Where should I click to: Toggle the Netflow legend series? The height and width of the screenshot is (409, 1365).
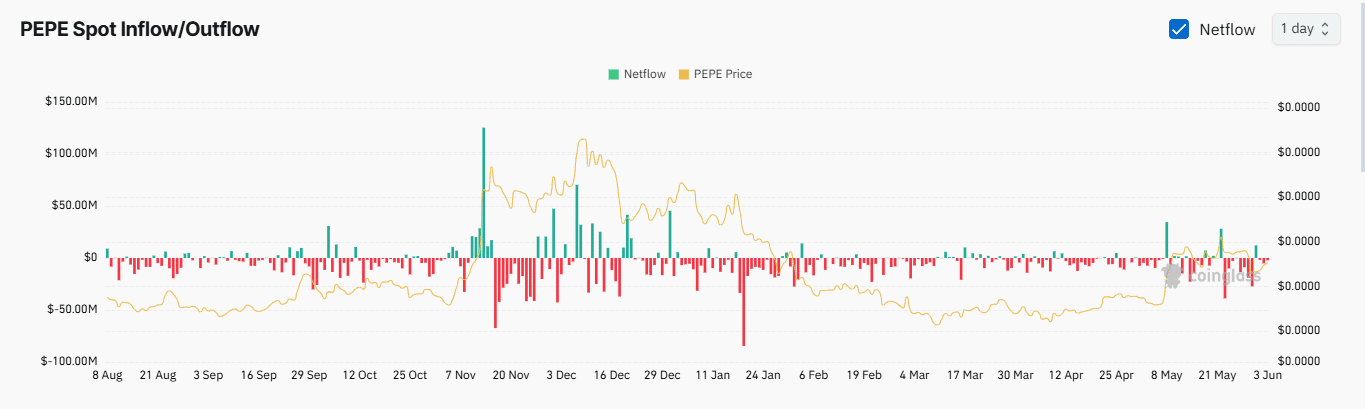[x=636, y=74]
